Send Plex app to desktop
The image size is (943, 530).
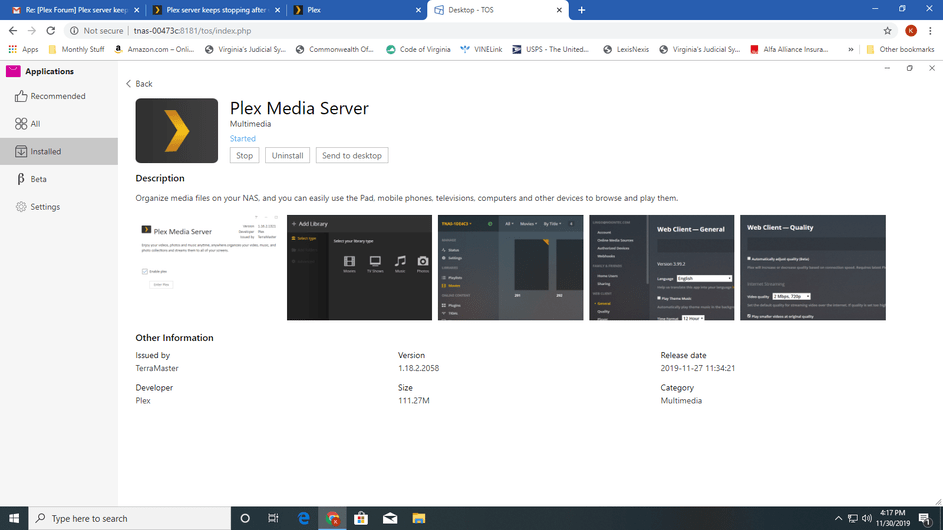(x=352, y=155)
